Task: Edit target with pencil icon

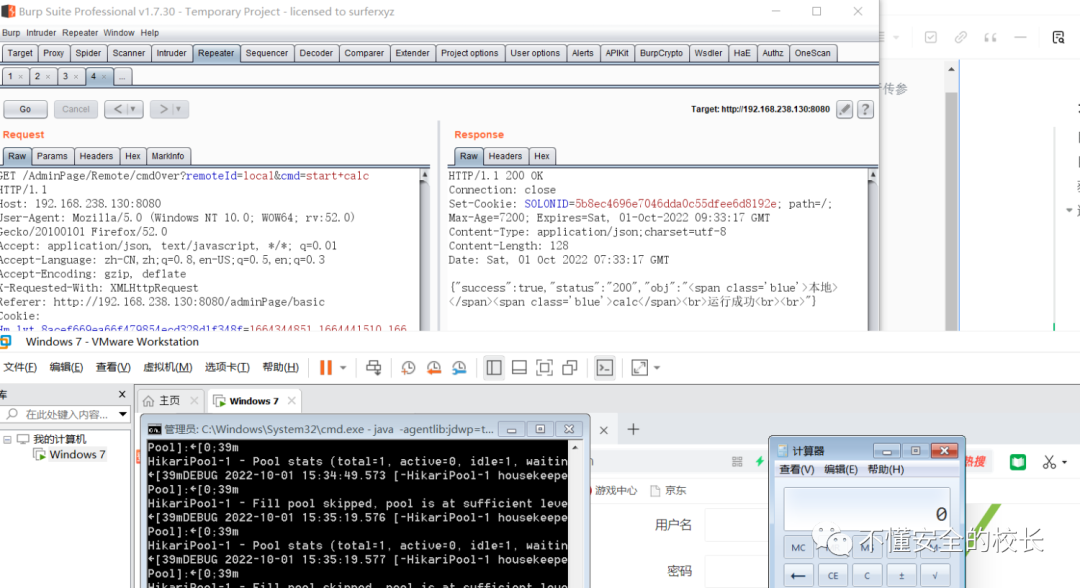Action: click(x=844, y=109)
